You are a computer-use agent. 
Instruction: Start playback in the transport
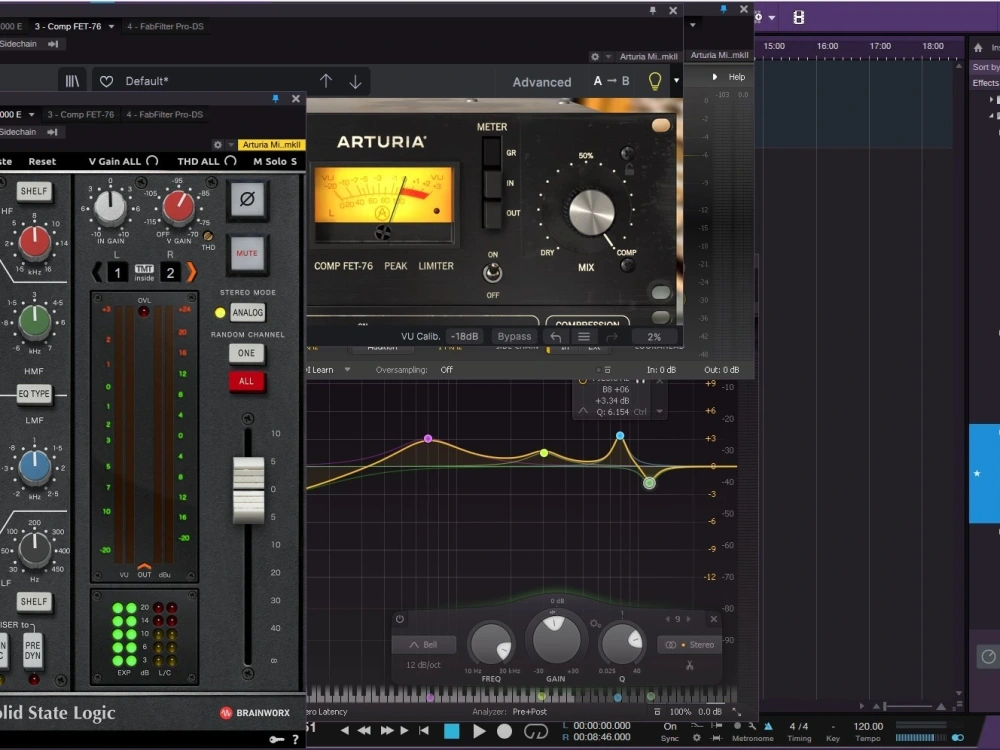click(479, 731)
